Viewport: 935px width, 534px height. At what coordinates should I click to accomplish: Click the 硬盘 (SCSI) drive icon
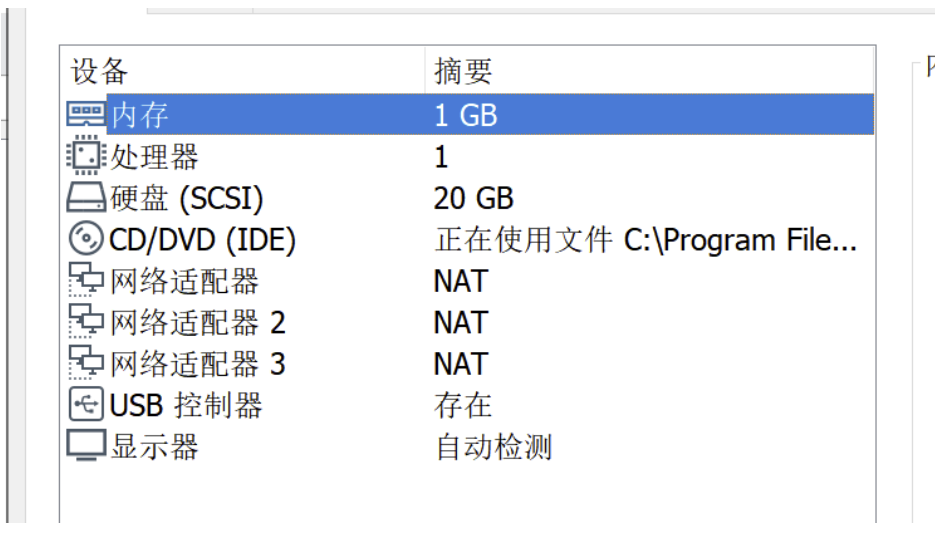coord(85,198)
